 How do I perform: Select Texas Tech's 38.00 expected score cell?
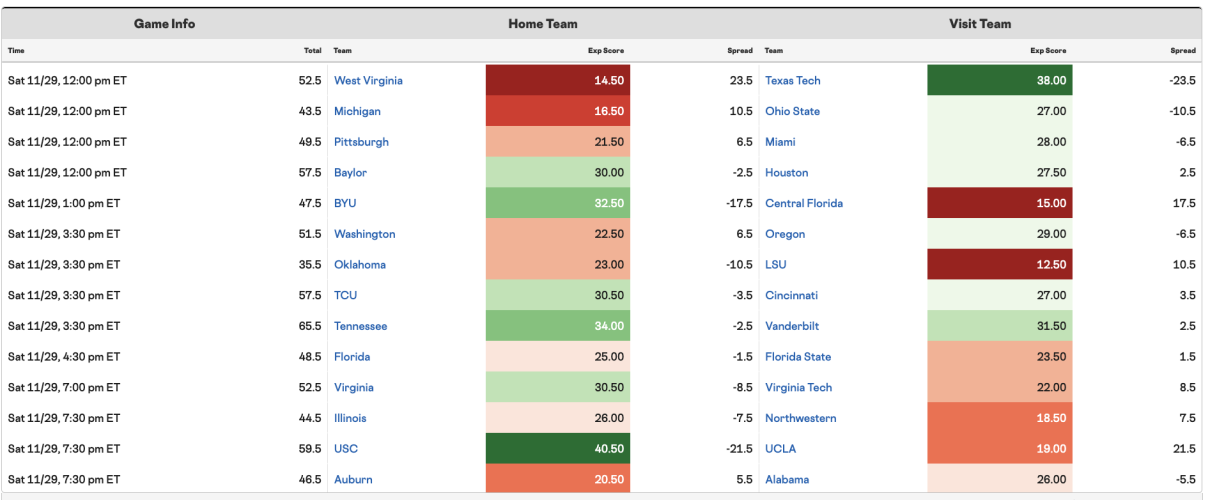pos(1000,81)
